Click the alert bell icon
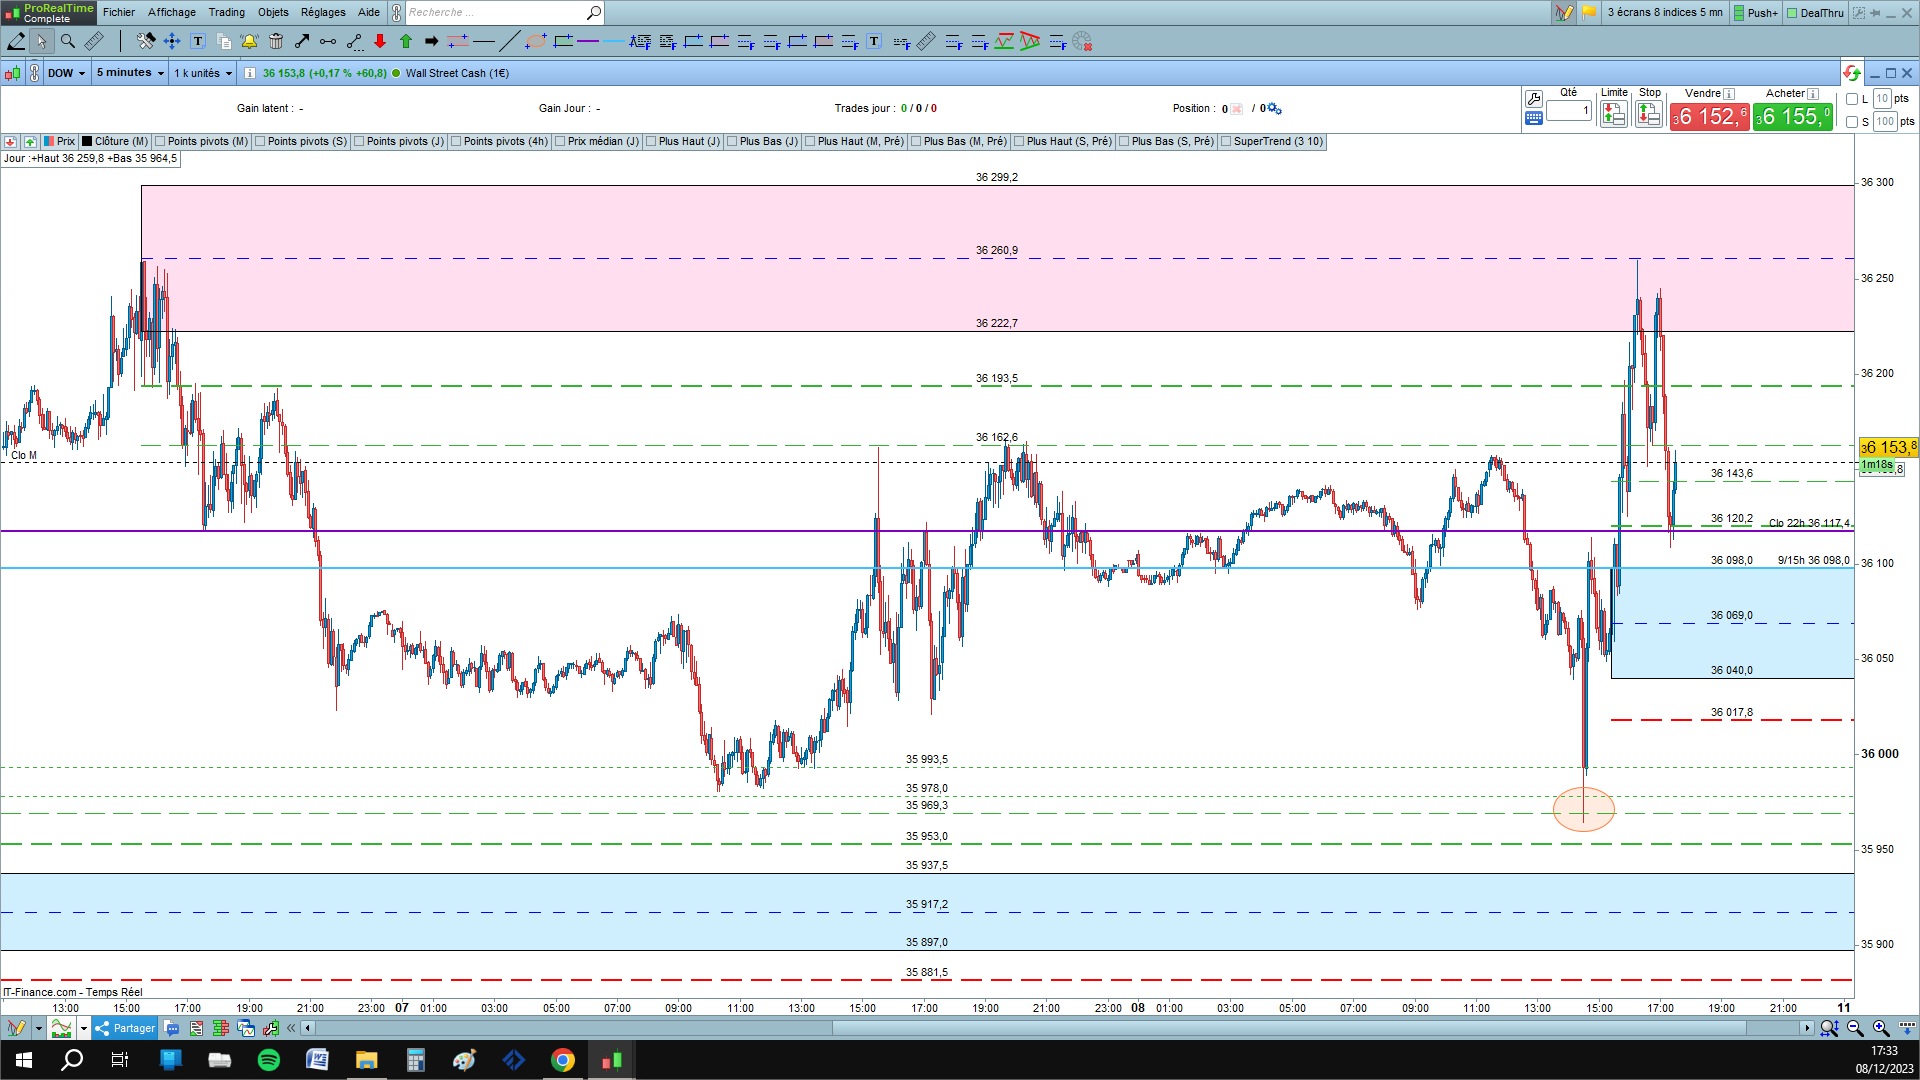The height and width of the screenshot is (1080, 1920). tap(249, 41)
